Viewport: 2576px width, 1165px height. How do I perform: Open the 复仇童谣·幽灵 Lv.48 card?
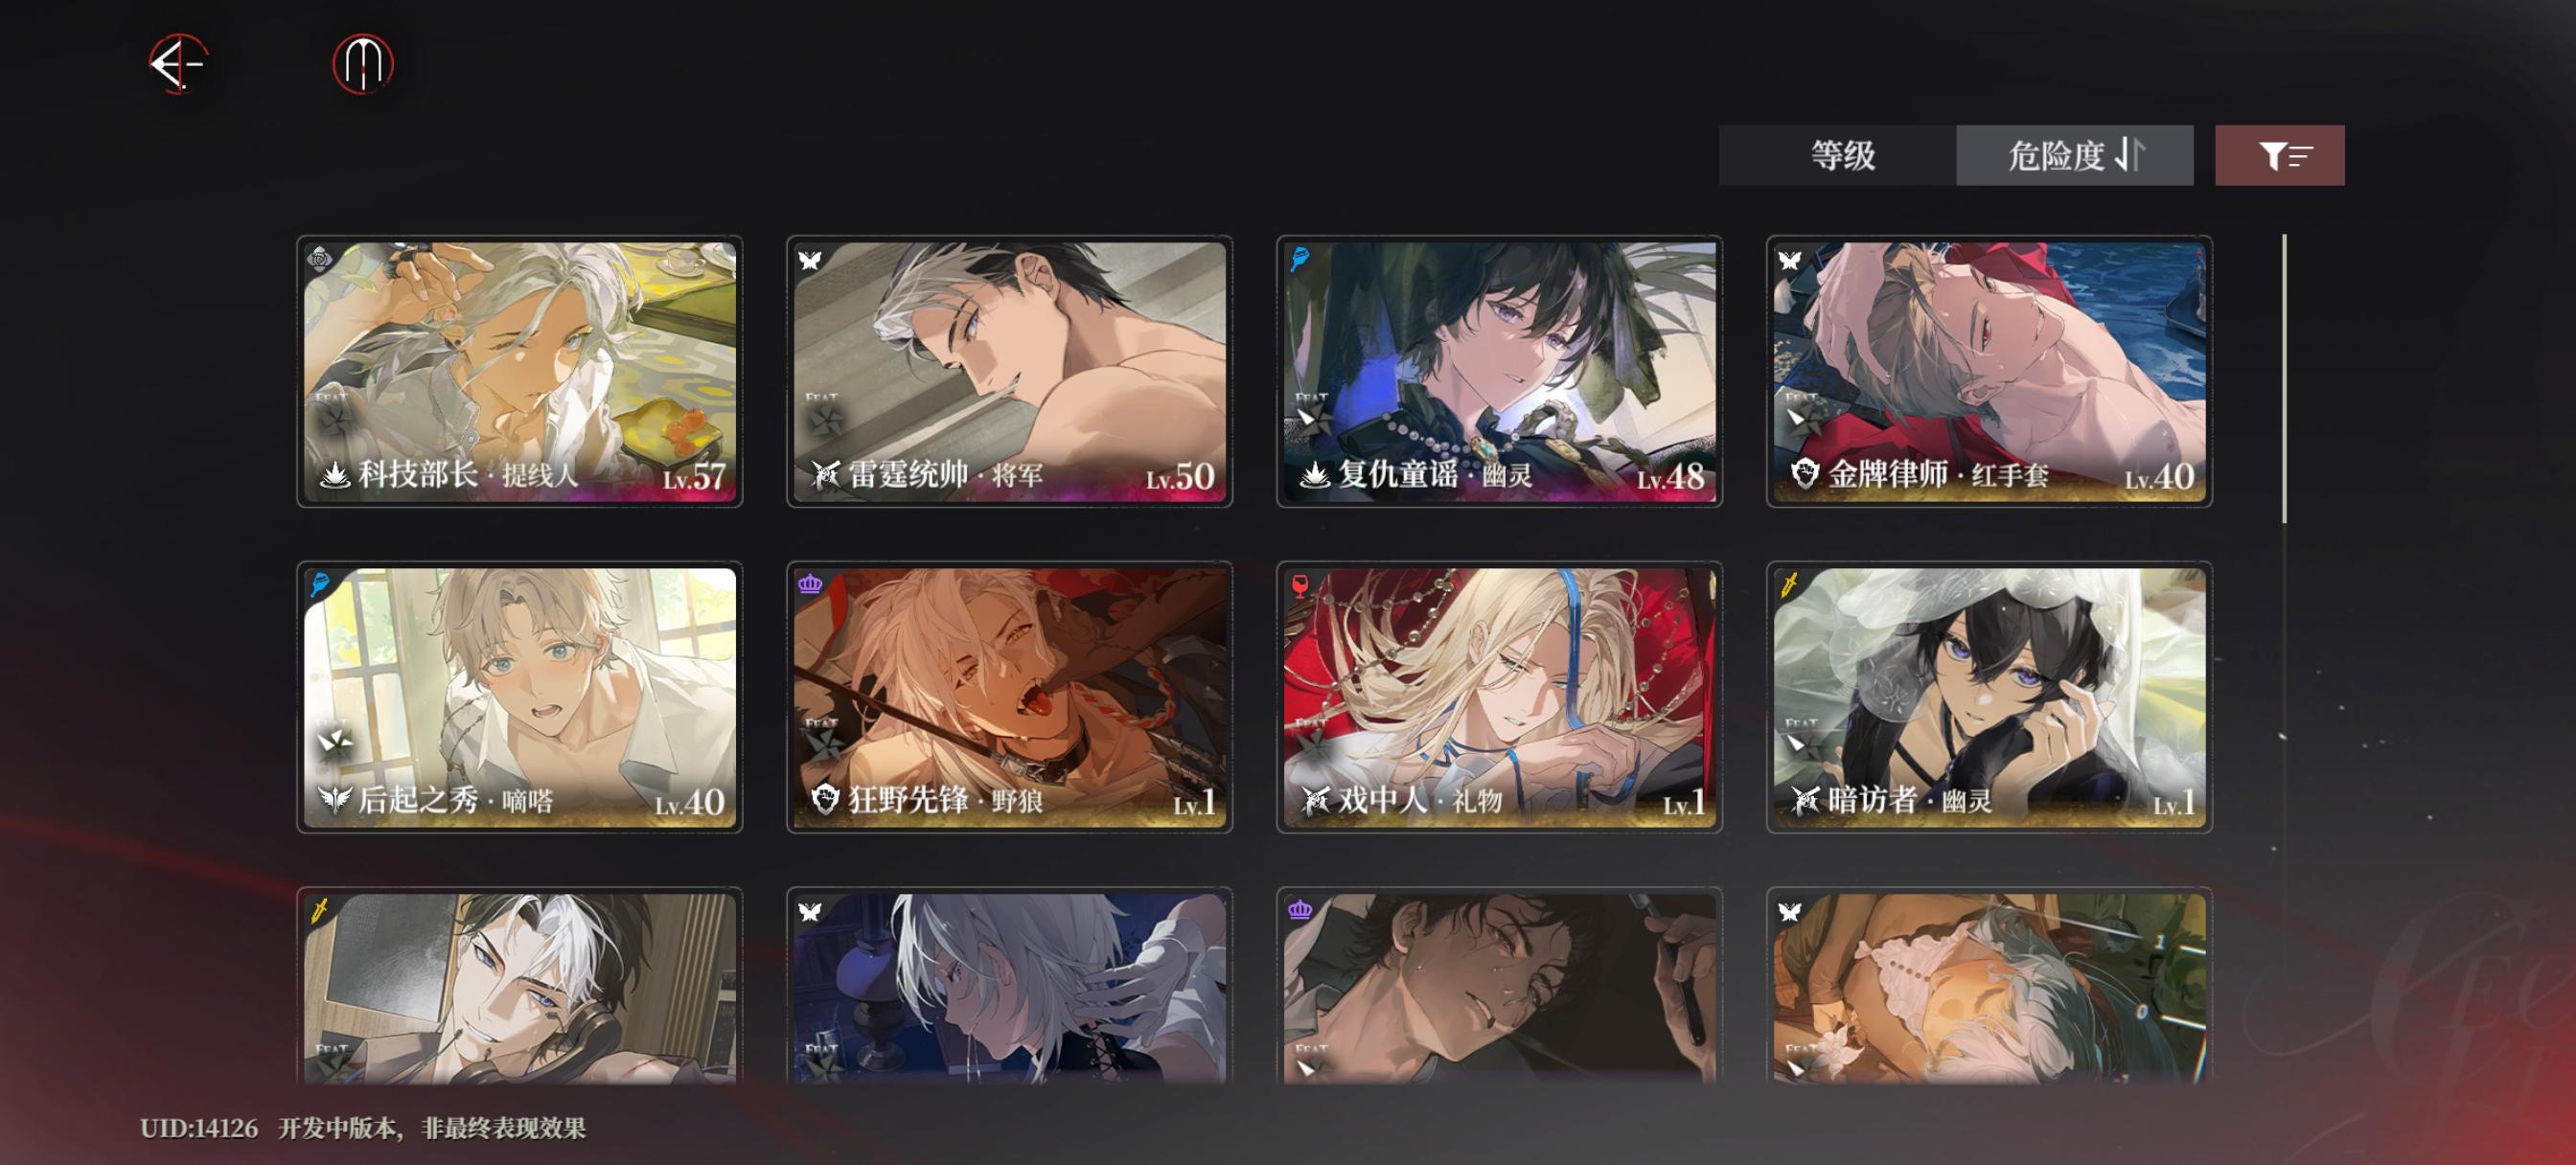1499,371
